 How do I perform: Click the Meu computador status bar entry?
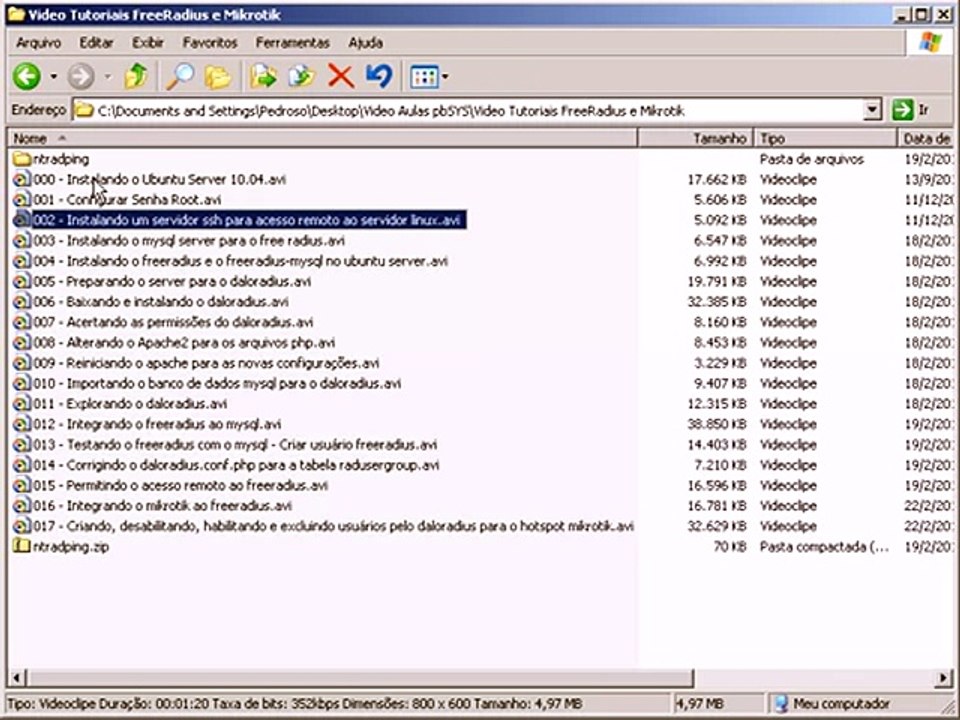[x=831, y=703]
